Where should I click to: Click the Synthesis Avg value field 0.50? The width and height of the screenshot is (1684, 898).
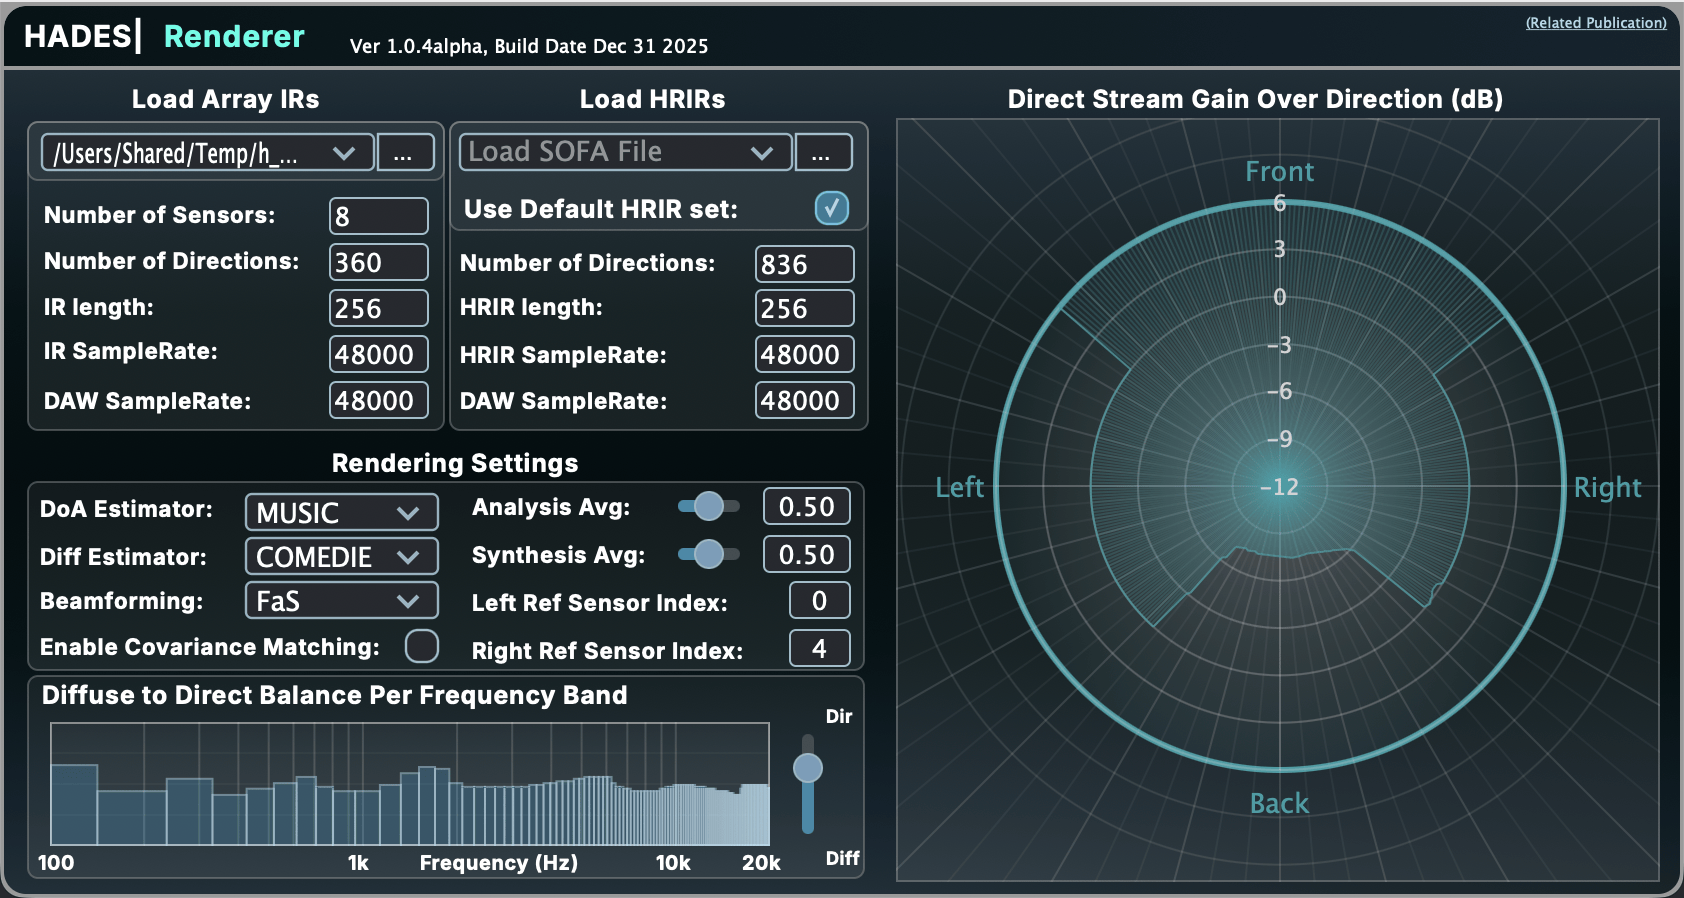tap(807, 554)
